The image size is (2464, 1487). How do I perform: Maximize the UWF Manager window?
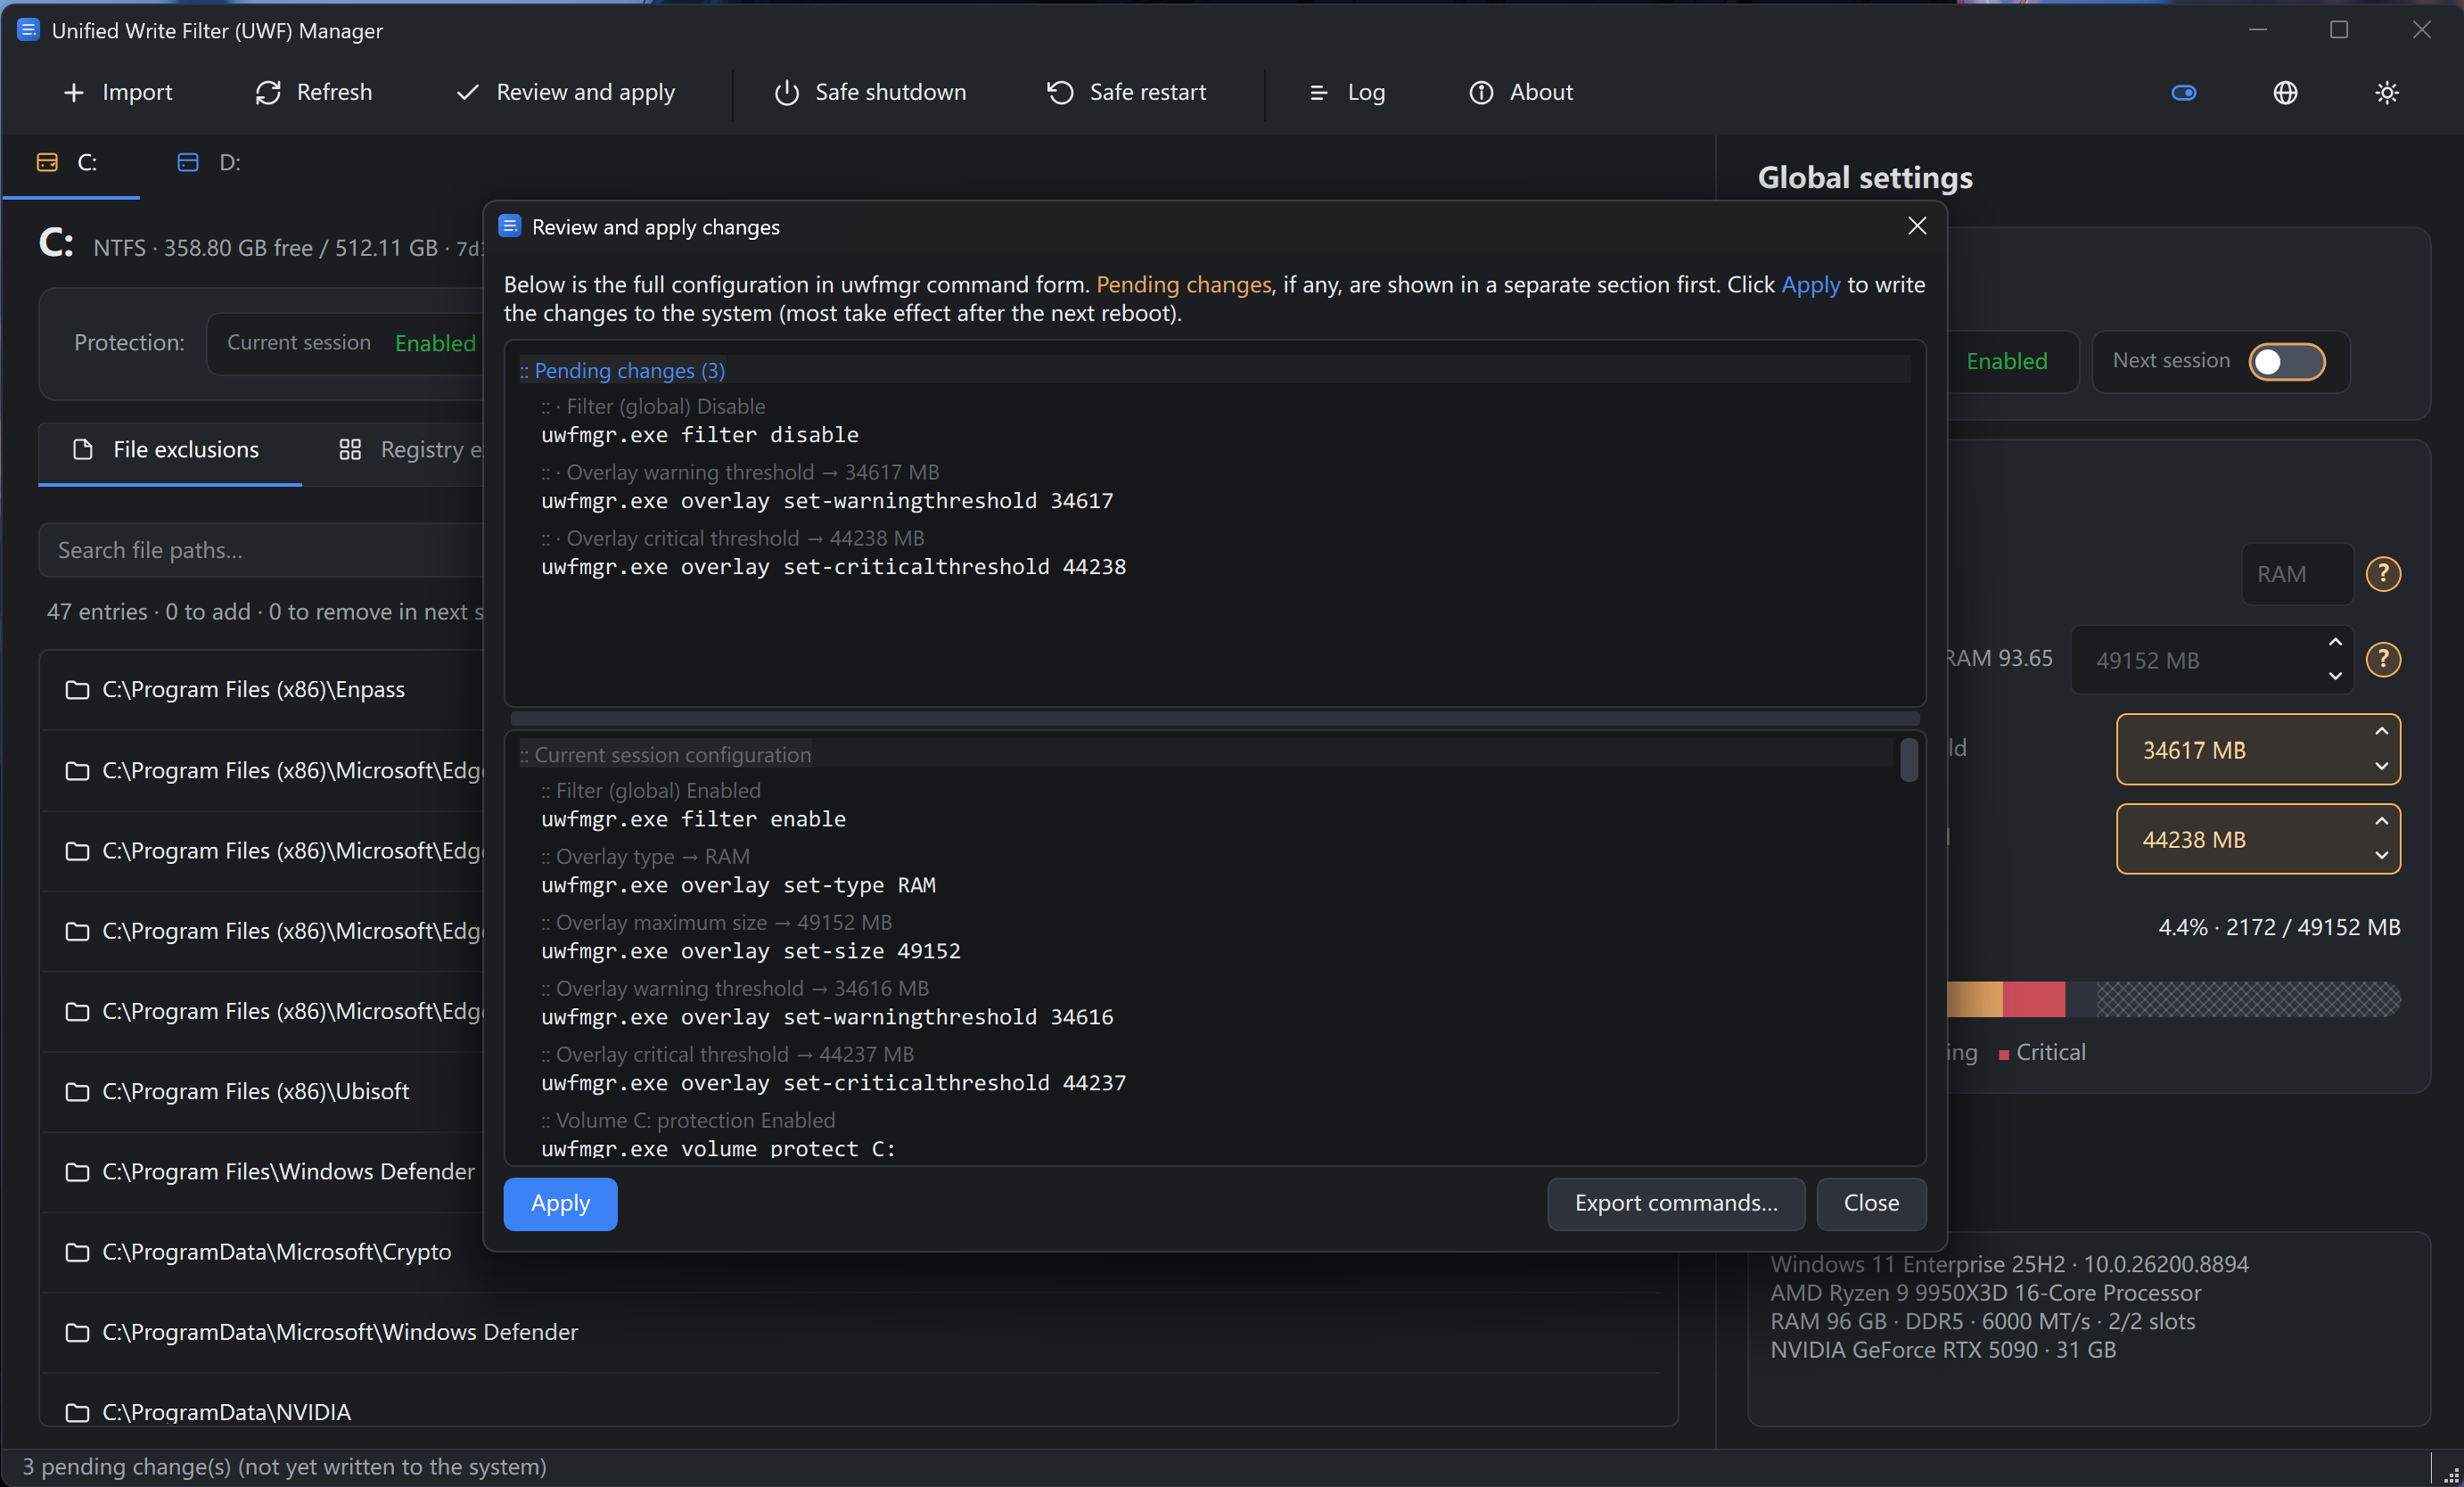pos(2339,30)
